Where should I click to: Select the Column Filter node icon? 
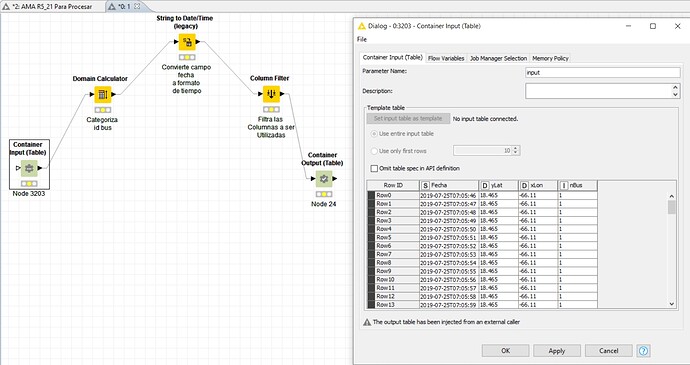click(271, 94)
